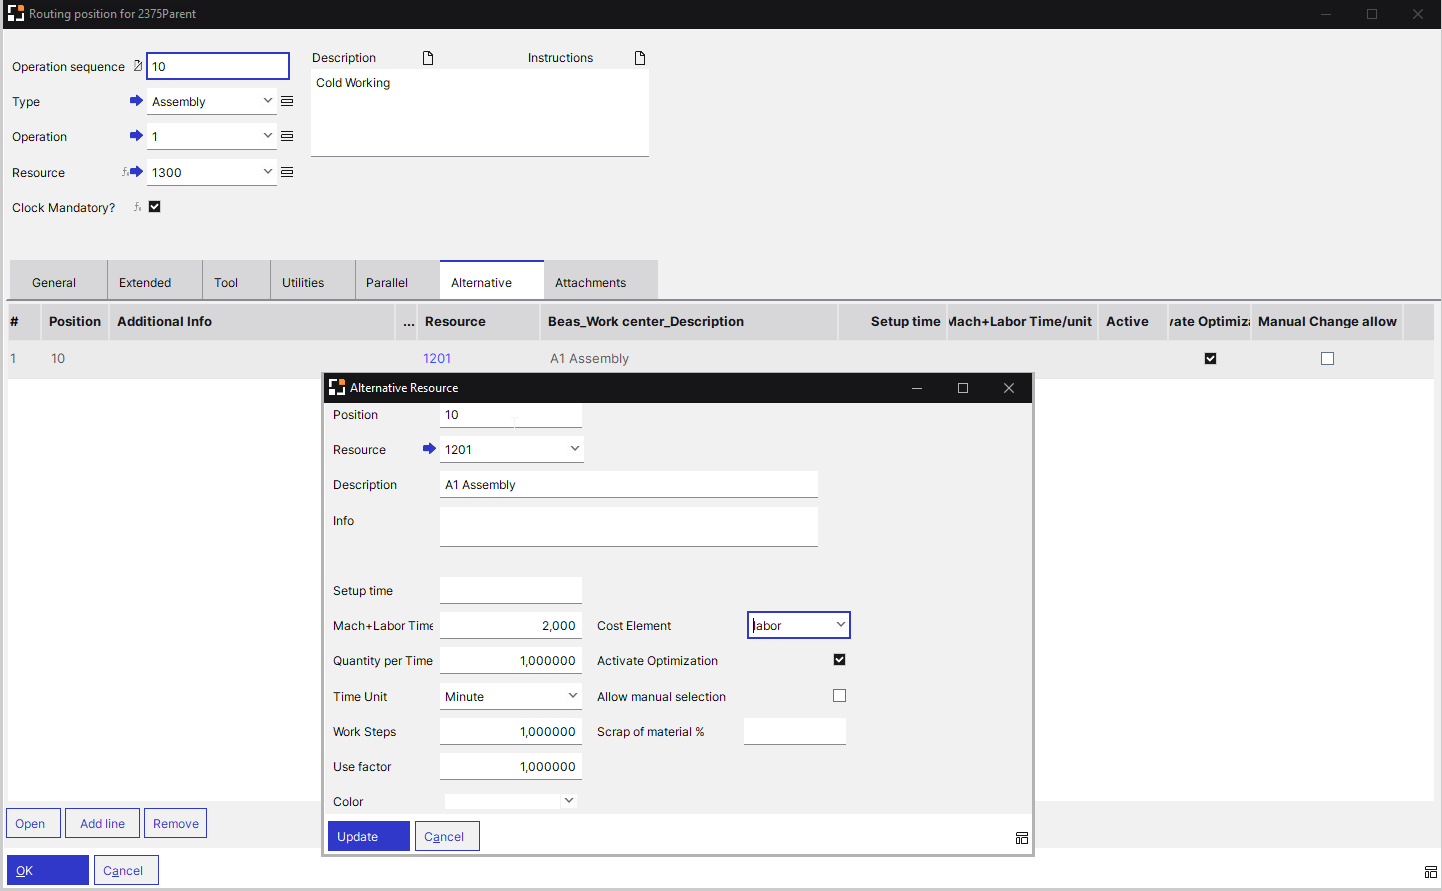Disable Activate Optimization in the dialog
The height and width of the screenshot is (891, 1442).
[839, 660]
